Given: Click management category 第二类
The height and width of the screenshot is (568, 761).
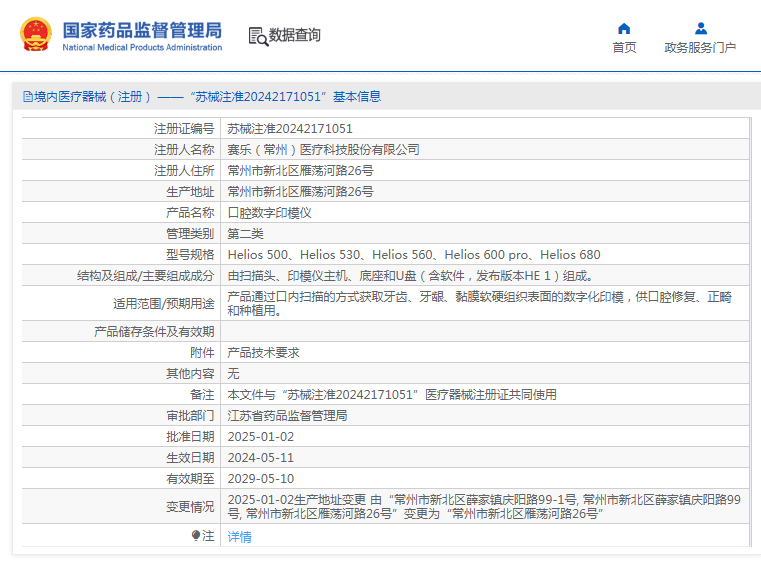Looking at the screenshot, I should click(x=246, y=234).
